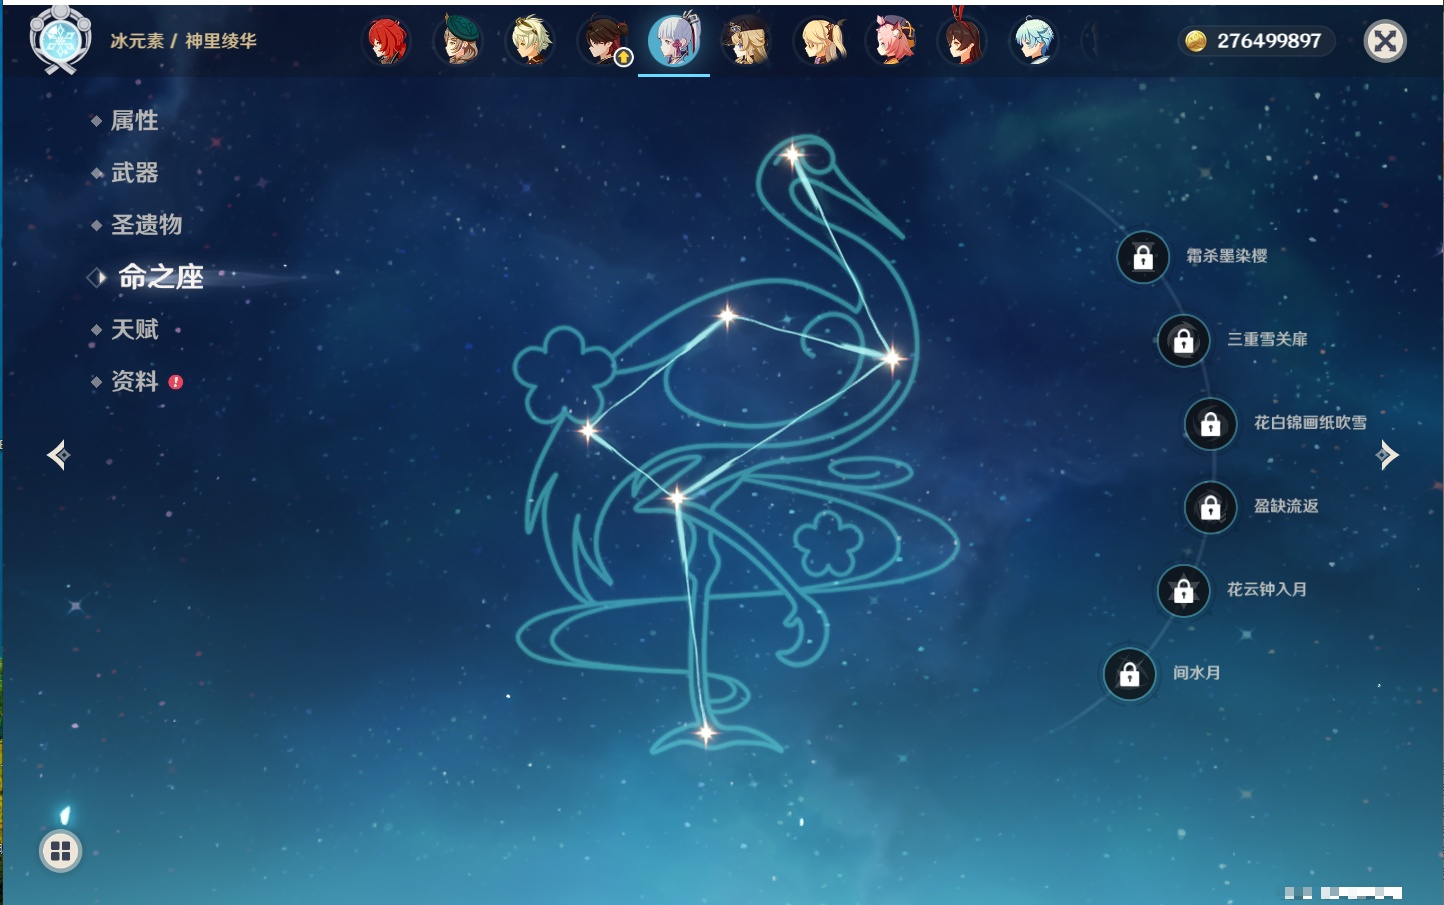Select the light-blue-haired character avatar
Screen dimensions: 1444x905
1033,42
